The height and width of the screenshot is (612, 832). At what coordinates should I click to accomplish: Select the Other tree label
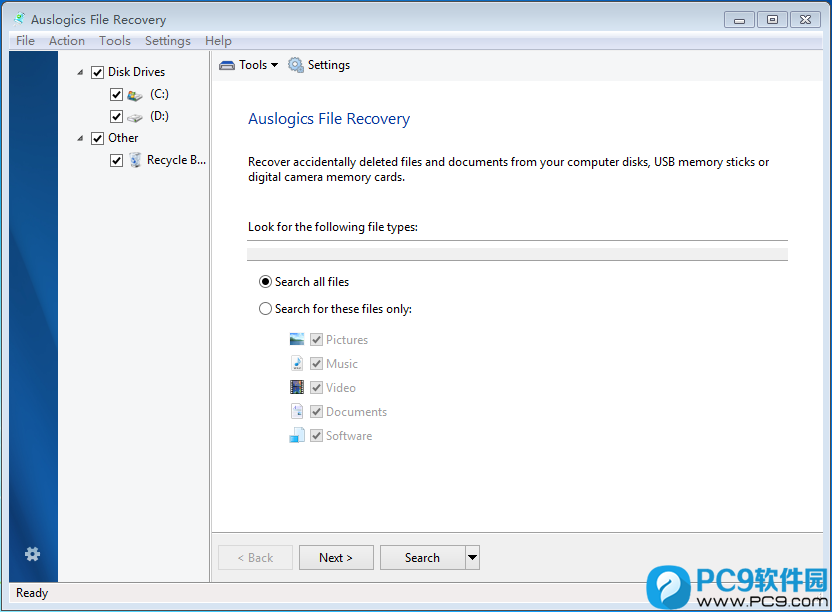point(123,138)
